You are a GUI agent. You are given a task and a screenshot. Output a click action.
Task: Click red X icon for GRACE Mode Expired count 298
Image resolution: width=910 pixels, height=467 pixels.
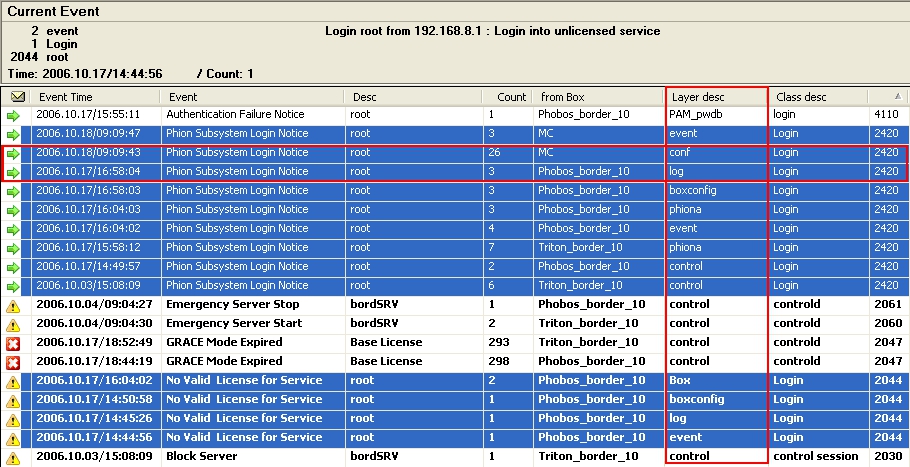tap(14, 362)
